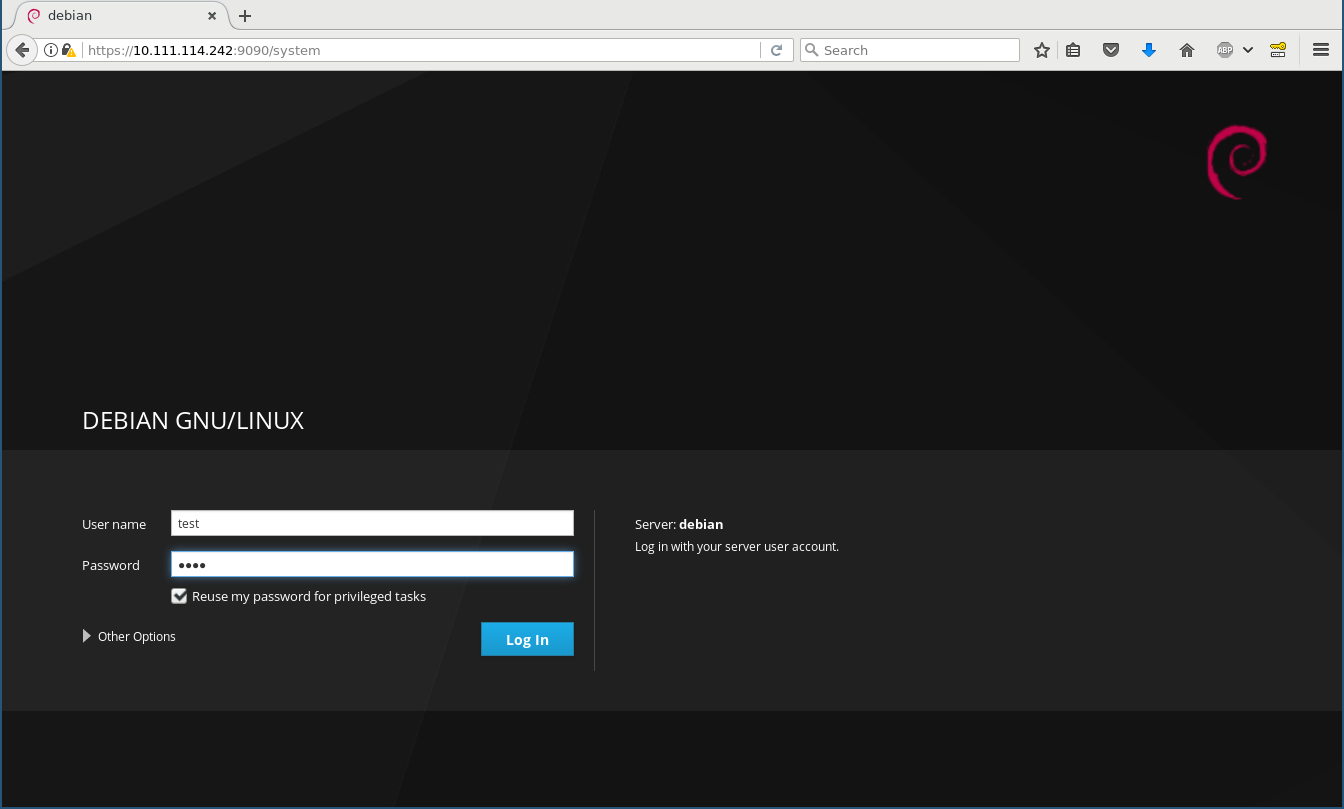Screen dimensions: 1344x809
Task: Click 'Log in with your server user account.' text
Action: pos(737,547)
